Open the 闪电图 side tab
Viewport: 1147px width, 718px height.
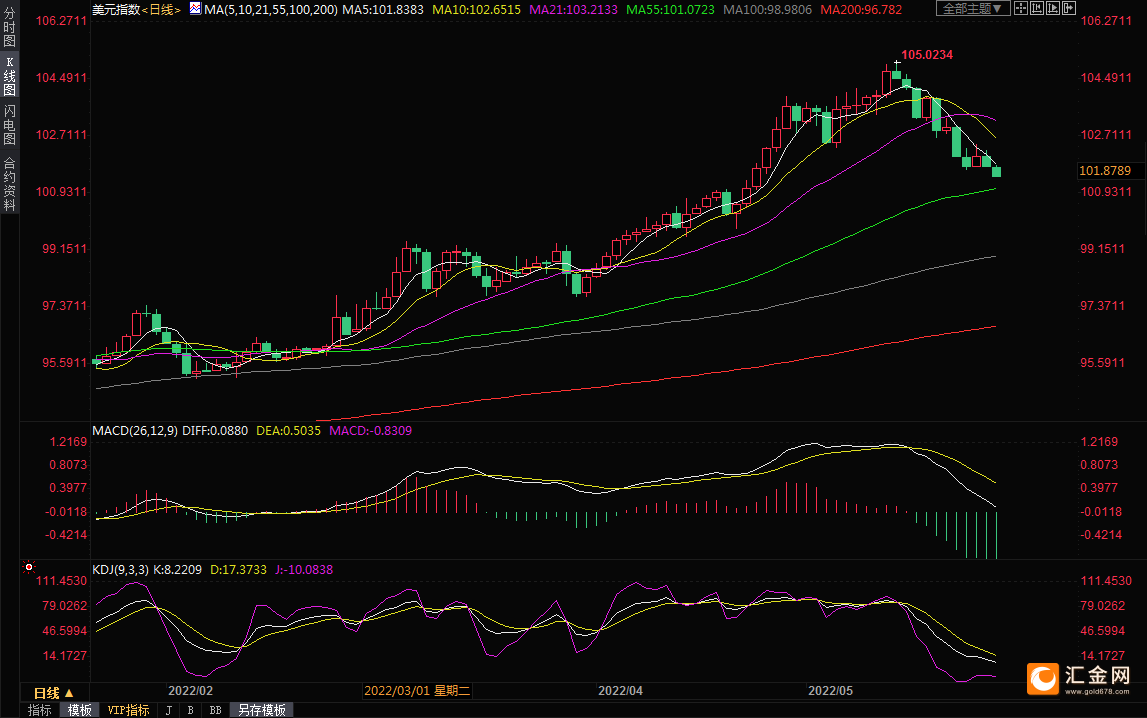9,123
